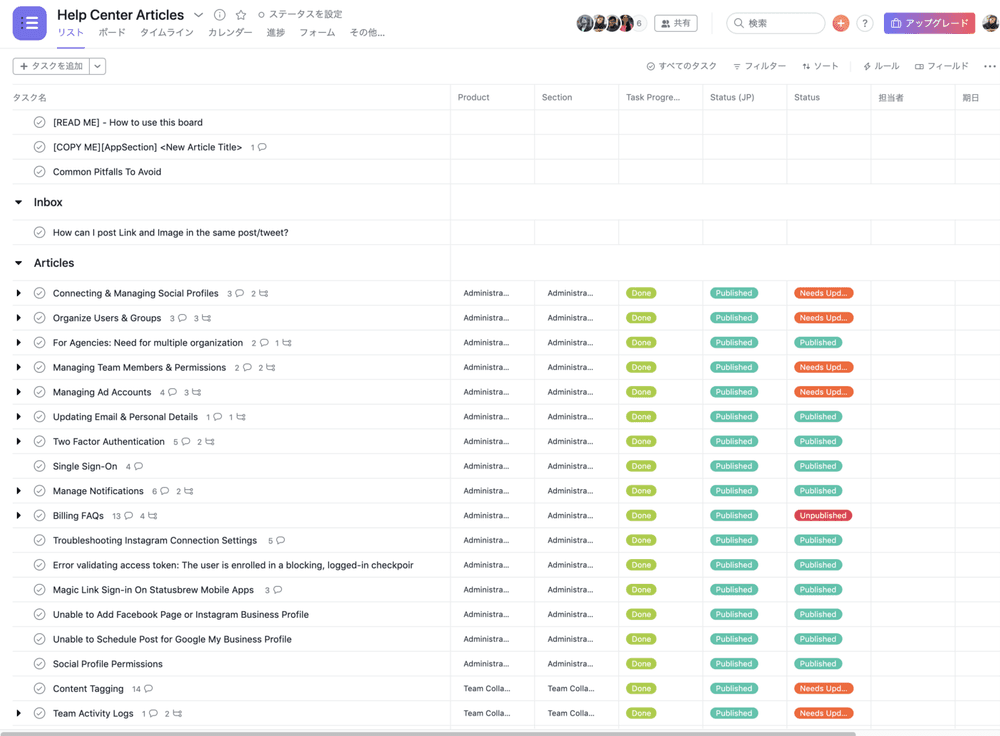The height and width of the screenshot is (736, 1000).
Task: Open the help question mark icon
Action: 865,23
